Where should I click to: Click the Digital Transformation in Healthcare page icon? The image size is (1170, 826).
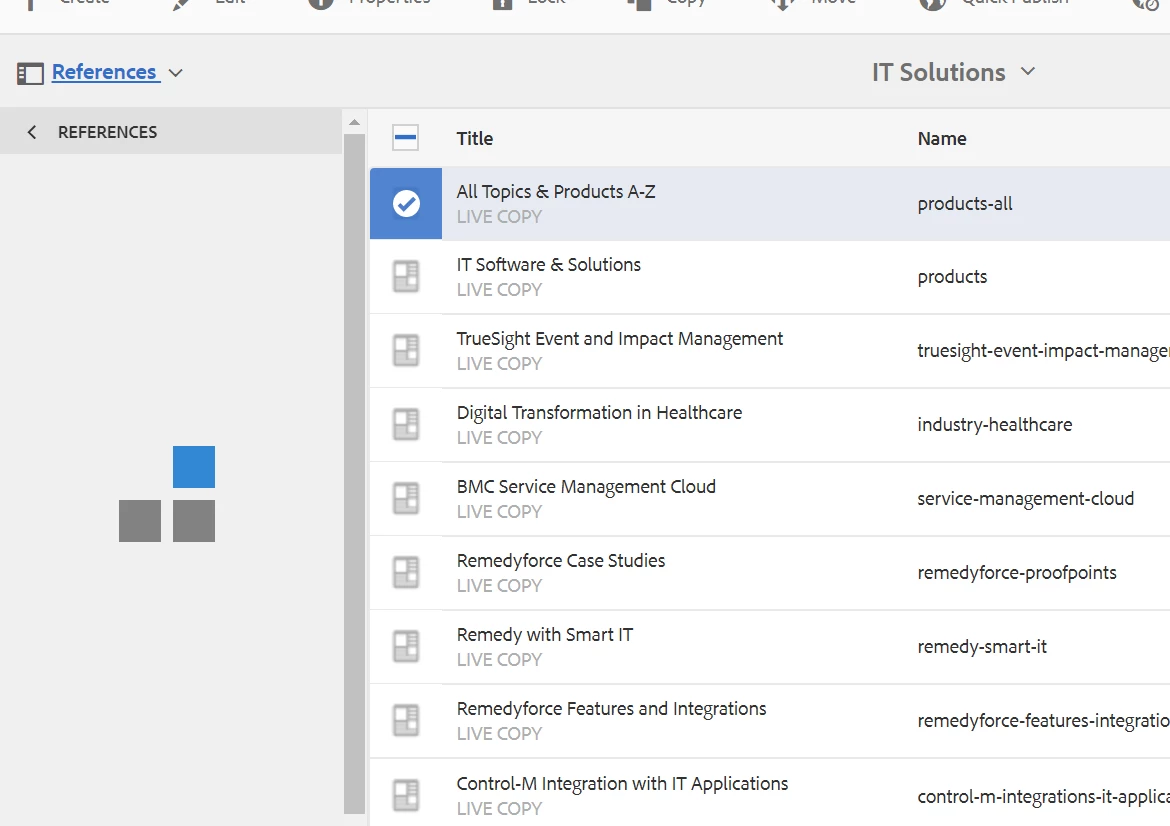click(x=405, y=425)
